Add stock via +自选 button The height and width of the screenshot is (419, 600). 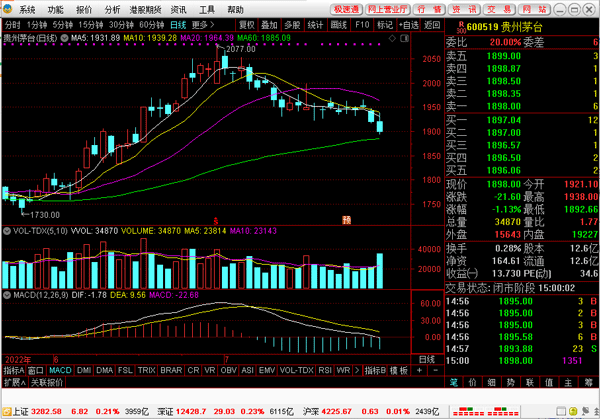click(409, 25)
